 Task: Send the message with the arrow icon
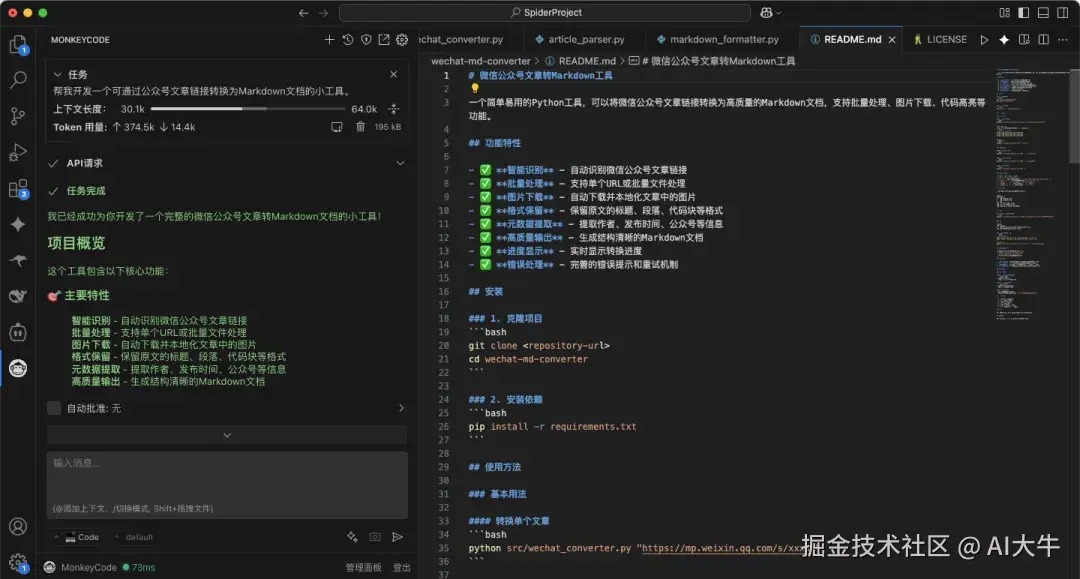[x=397, y=537]
